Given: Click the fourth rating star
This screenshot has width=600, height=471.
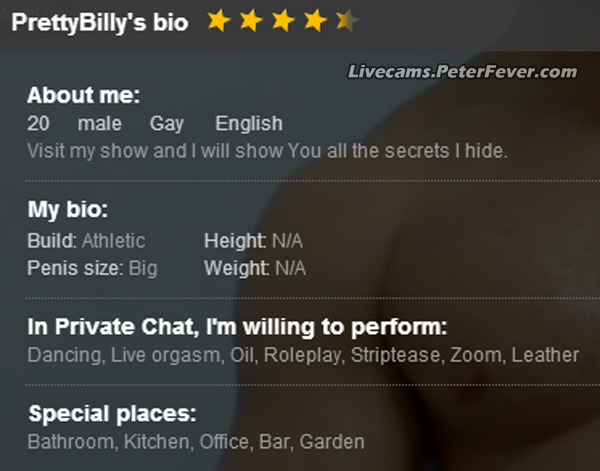Looking at the screenshot, I should [315, 21].
